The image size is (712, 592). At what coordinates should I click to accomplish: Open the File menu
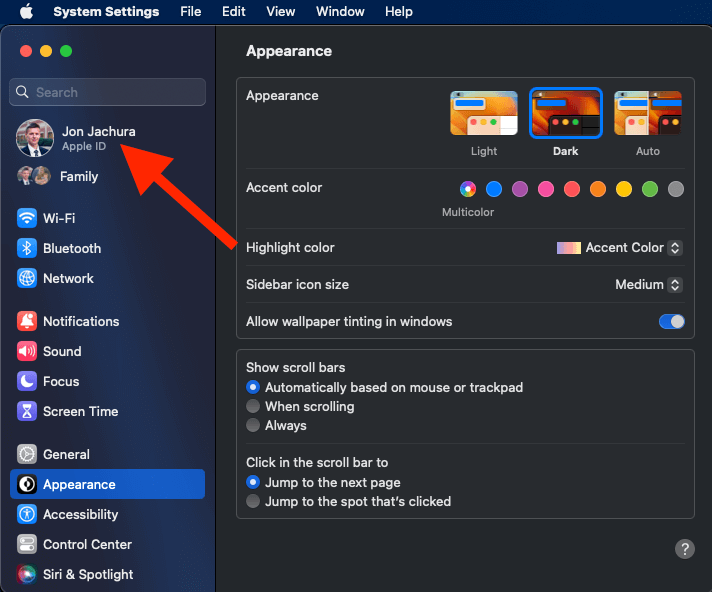190,11
